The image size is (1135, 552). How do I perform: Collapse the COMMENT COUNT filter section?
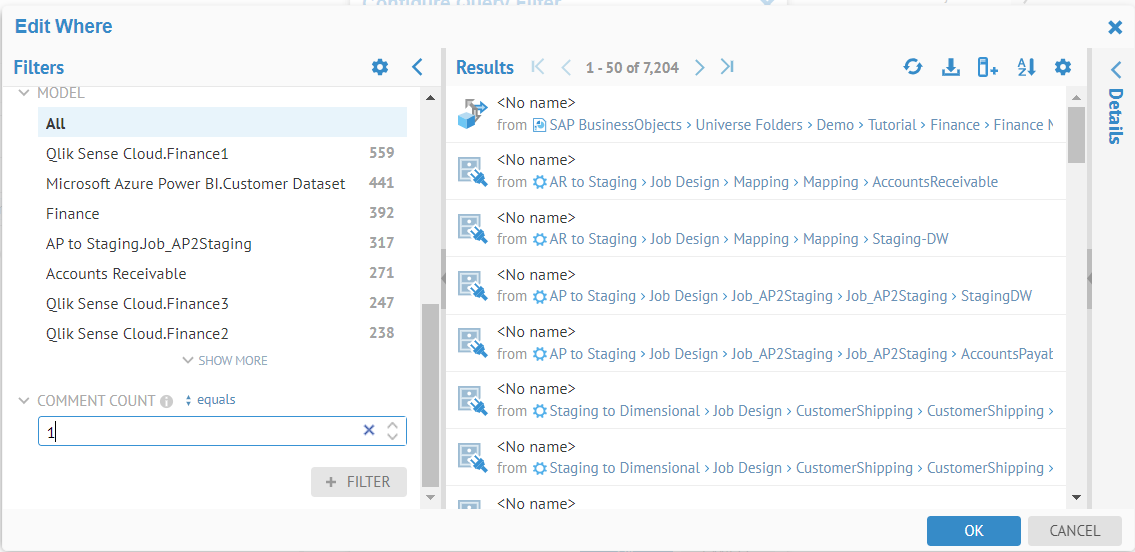[x=24, y=400]
